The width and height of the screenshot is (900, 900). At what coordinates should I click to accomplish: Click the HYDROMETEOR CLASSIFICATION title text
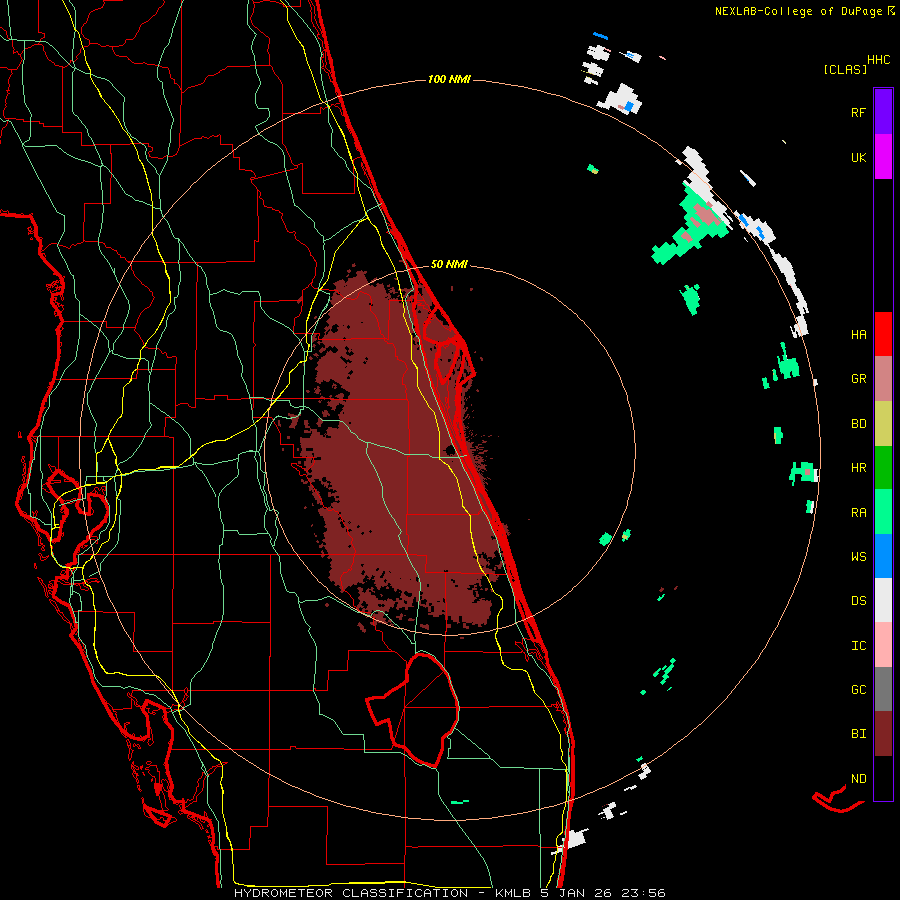[x=351, y=893]
